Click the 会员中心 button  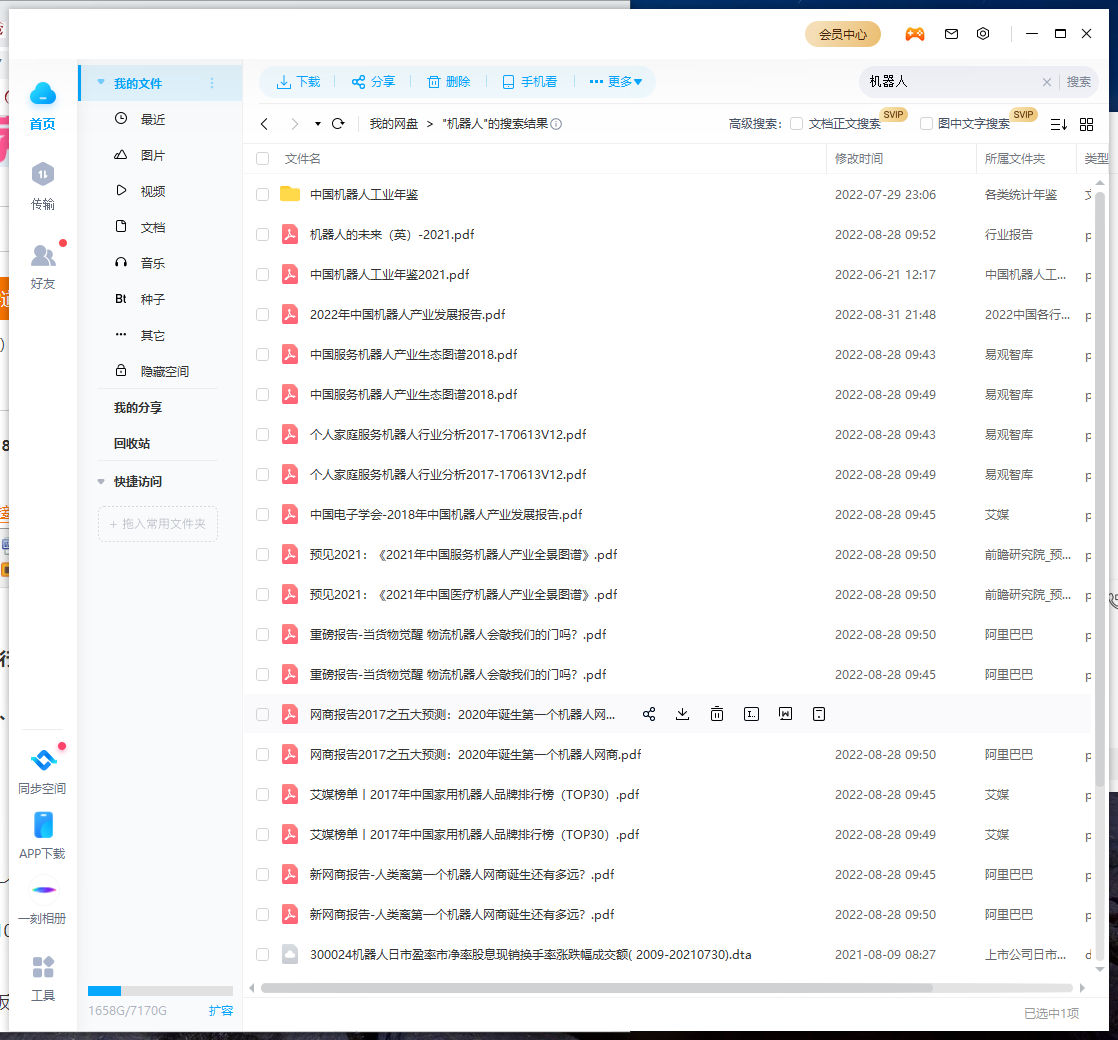(843, 34)
